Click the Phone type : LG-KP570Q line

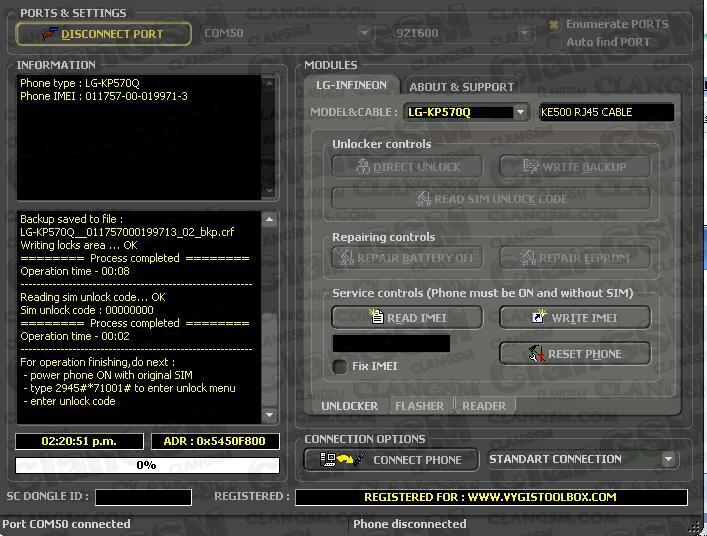click(x=80, y=83)
